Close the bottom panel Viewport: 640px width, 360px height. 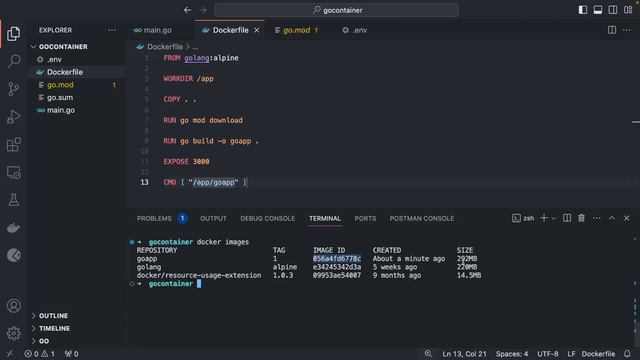(x=627, y=218)
